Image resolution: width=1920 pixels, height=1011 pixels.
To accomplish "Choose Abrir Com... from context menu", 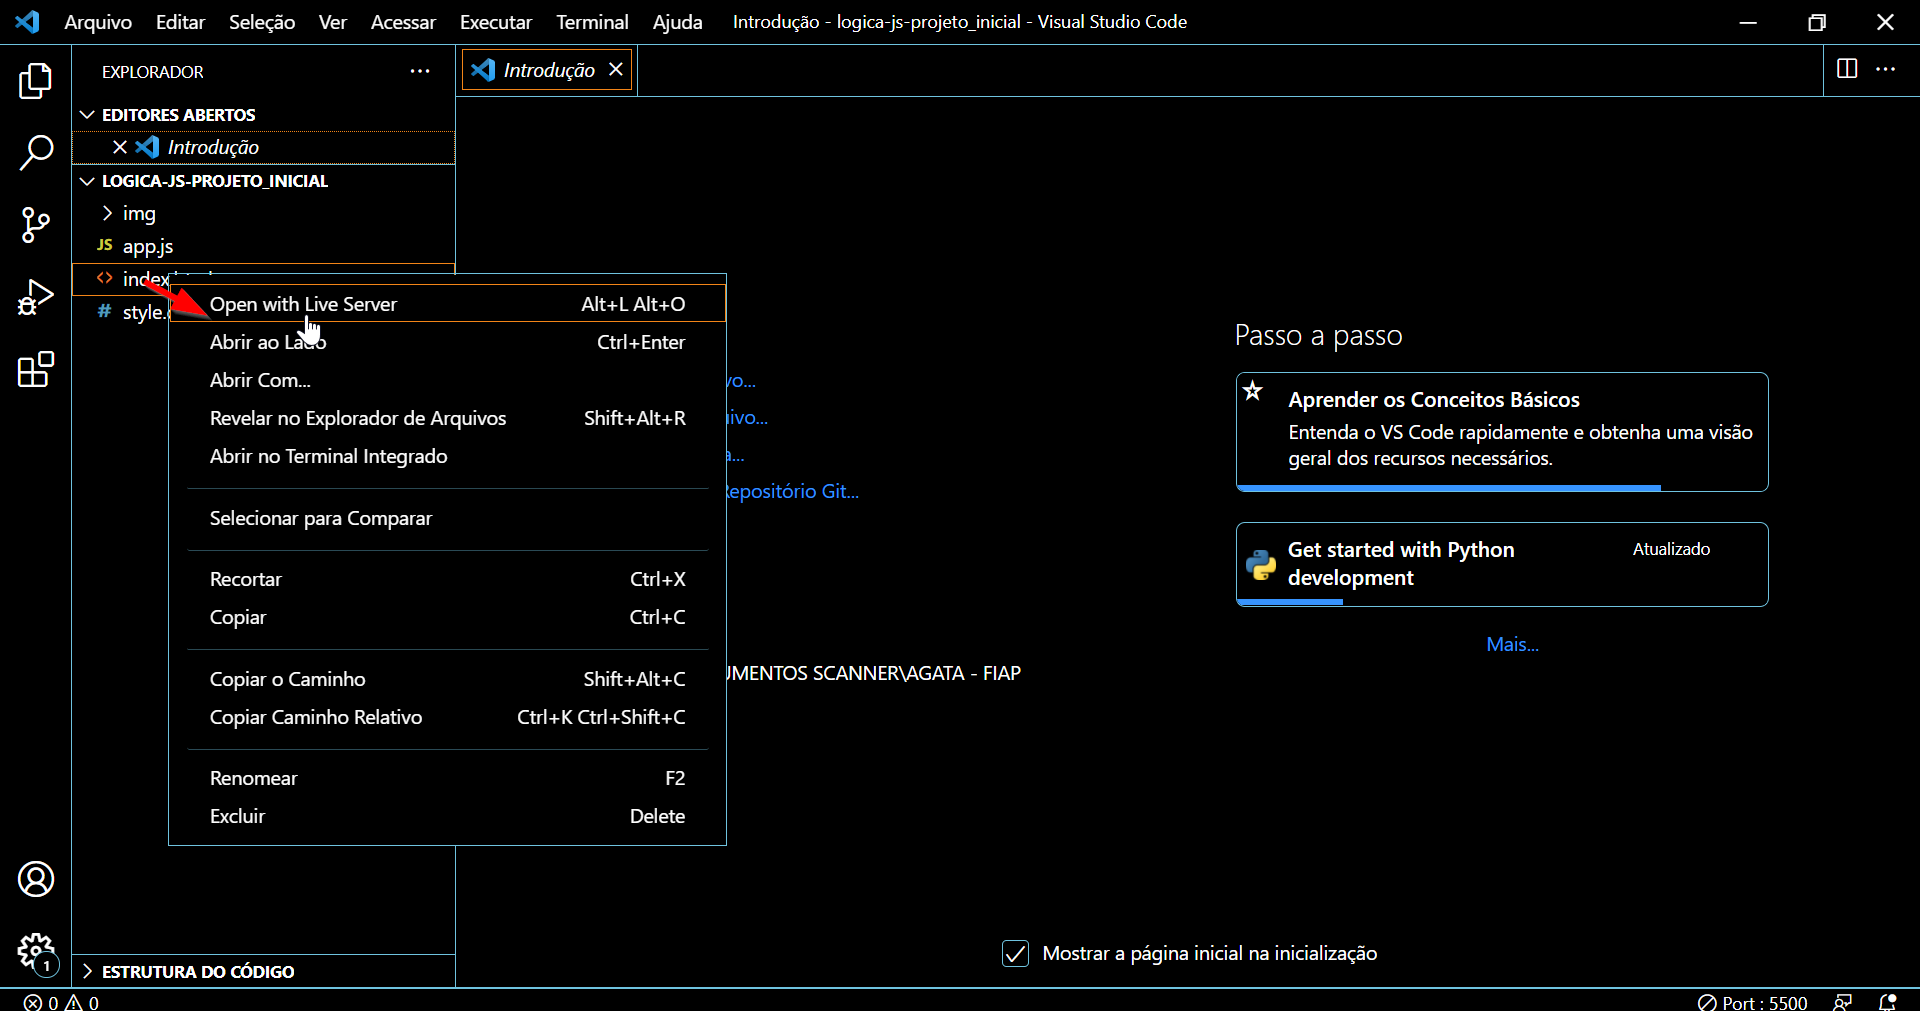I will 447,380.
